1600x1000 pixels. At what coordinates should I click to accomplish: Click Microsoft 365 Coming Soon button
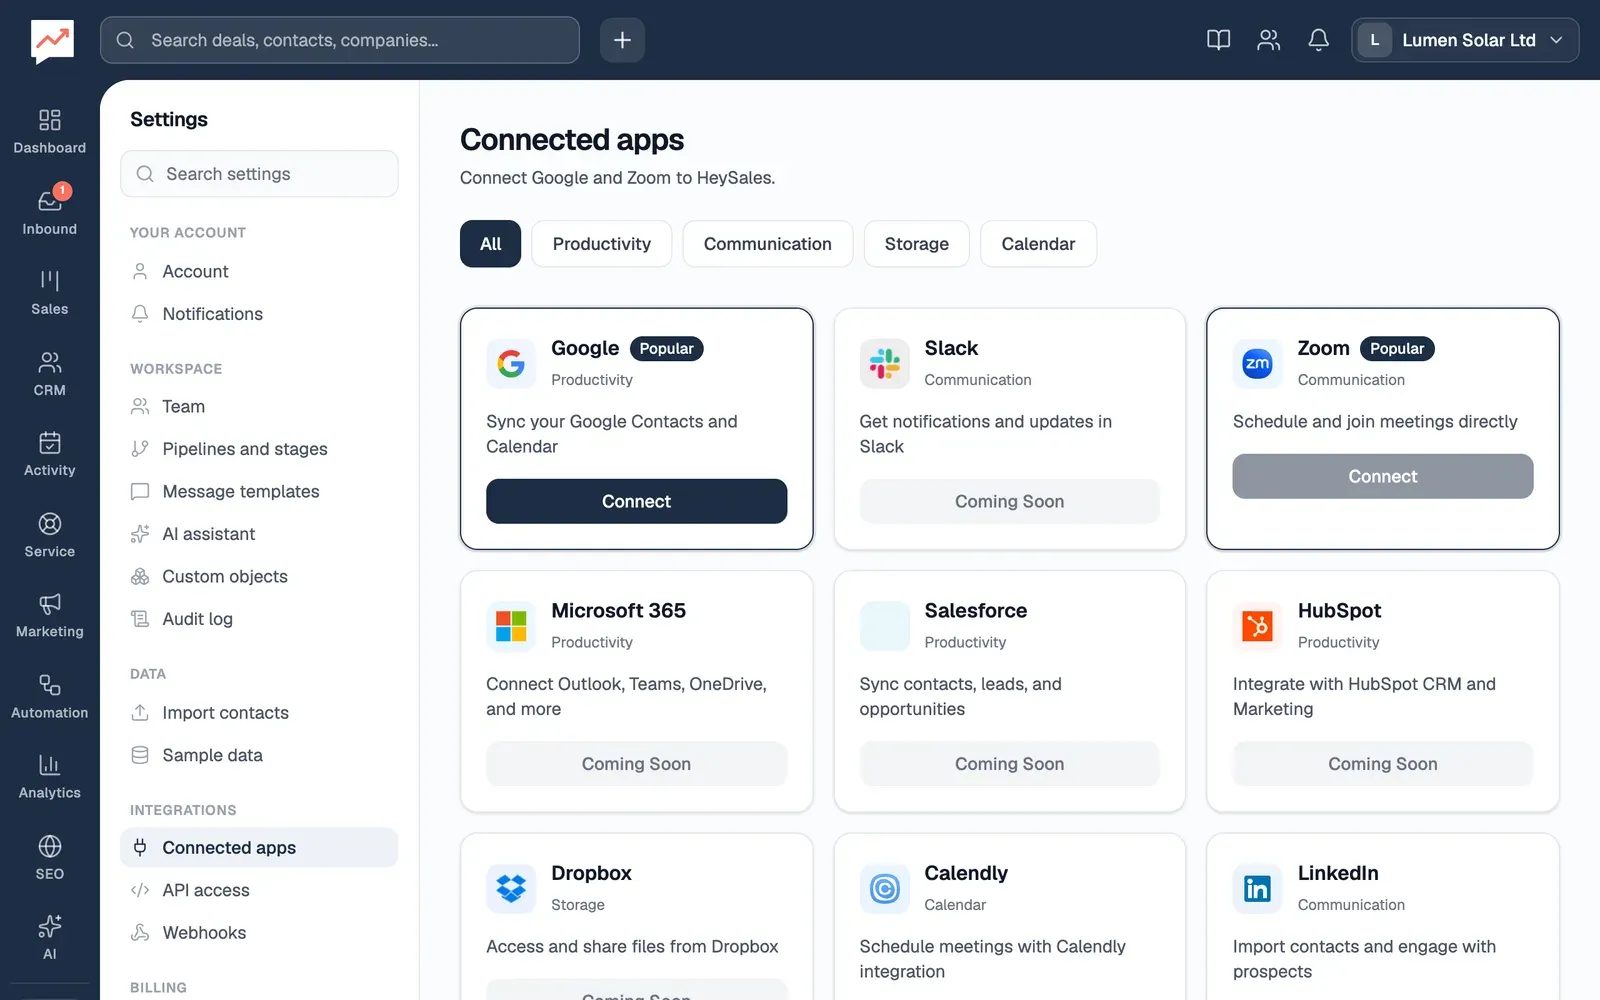pos(636,764)
